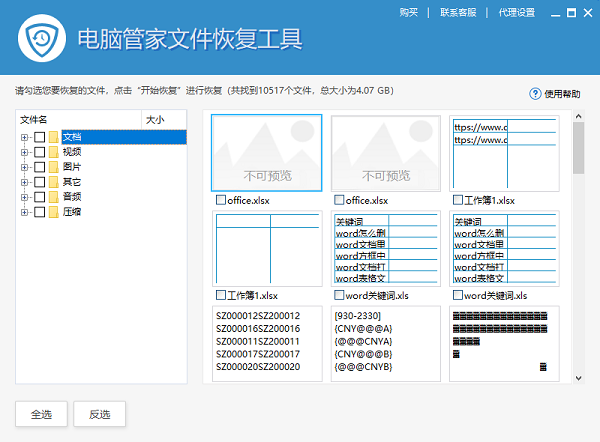Tick checkbox of first office.xlsx file
Image resolution: width=600 pixels, height=442 pixels.
[221, 200]
